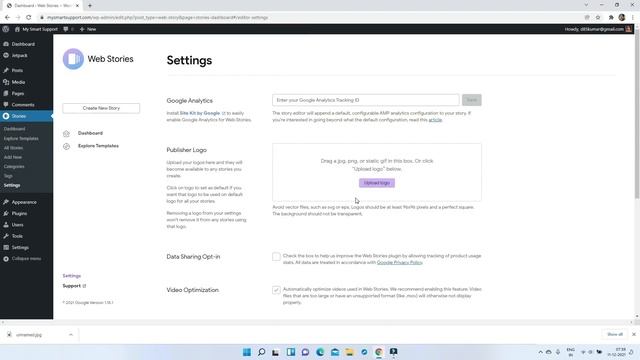
Task: Click the Web Stories logo icon
Action: coord(73,59)
